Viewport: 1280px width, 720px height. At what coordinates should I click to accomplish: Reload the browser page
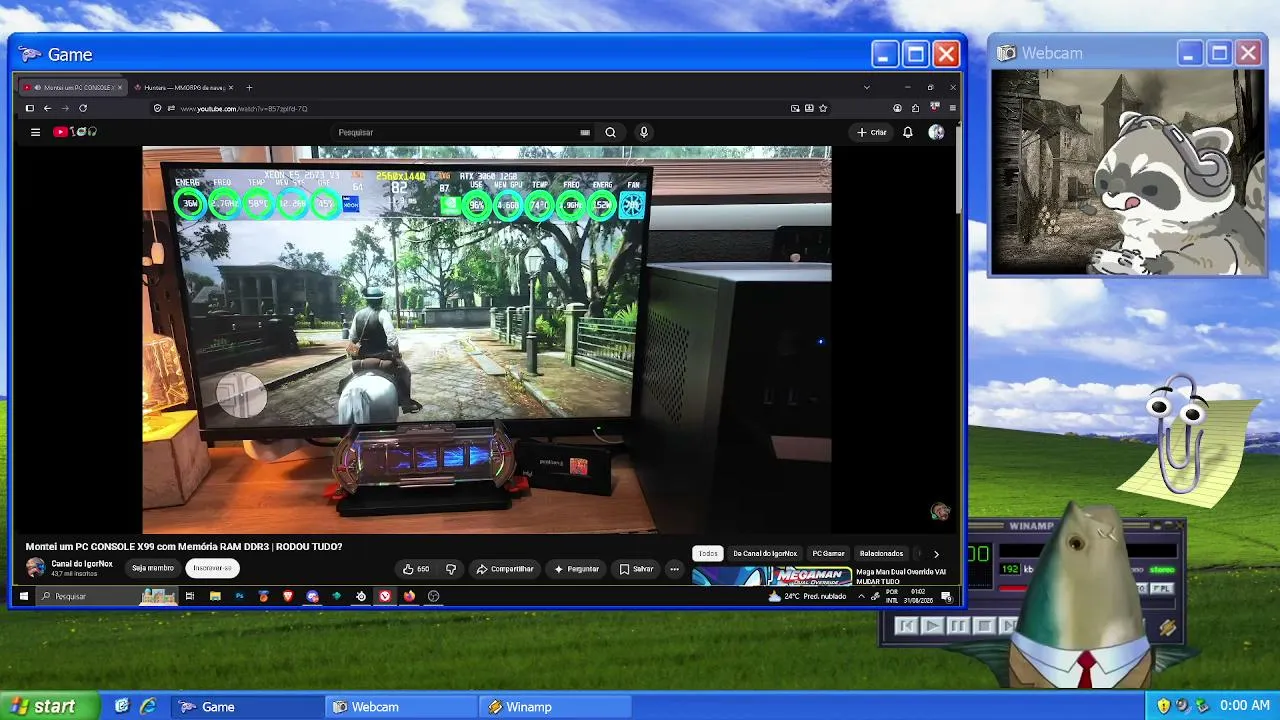[x=83, y=108]
